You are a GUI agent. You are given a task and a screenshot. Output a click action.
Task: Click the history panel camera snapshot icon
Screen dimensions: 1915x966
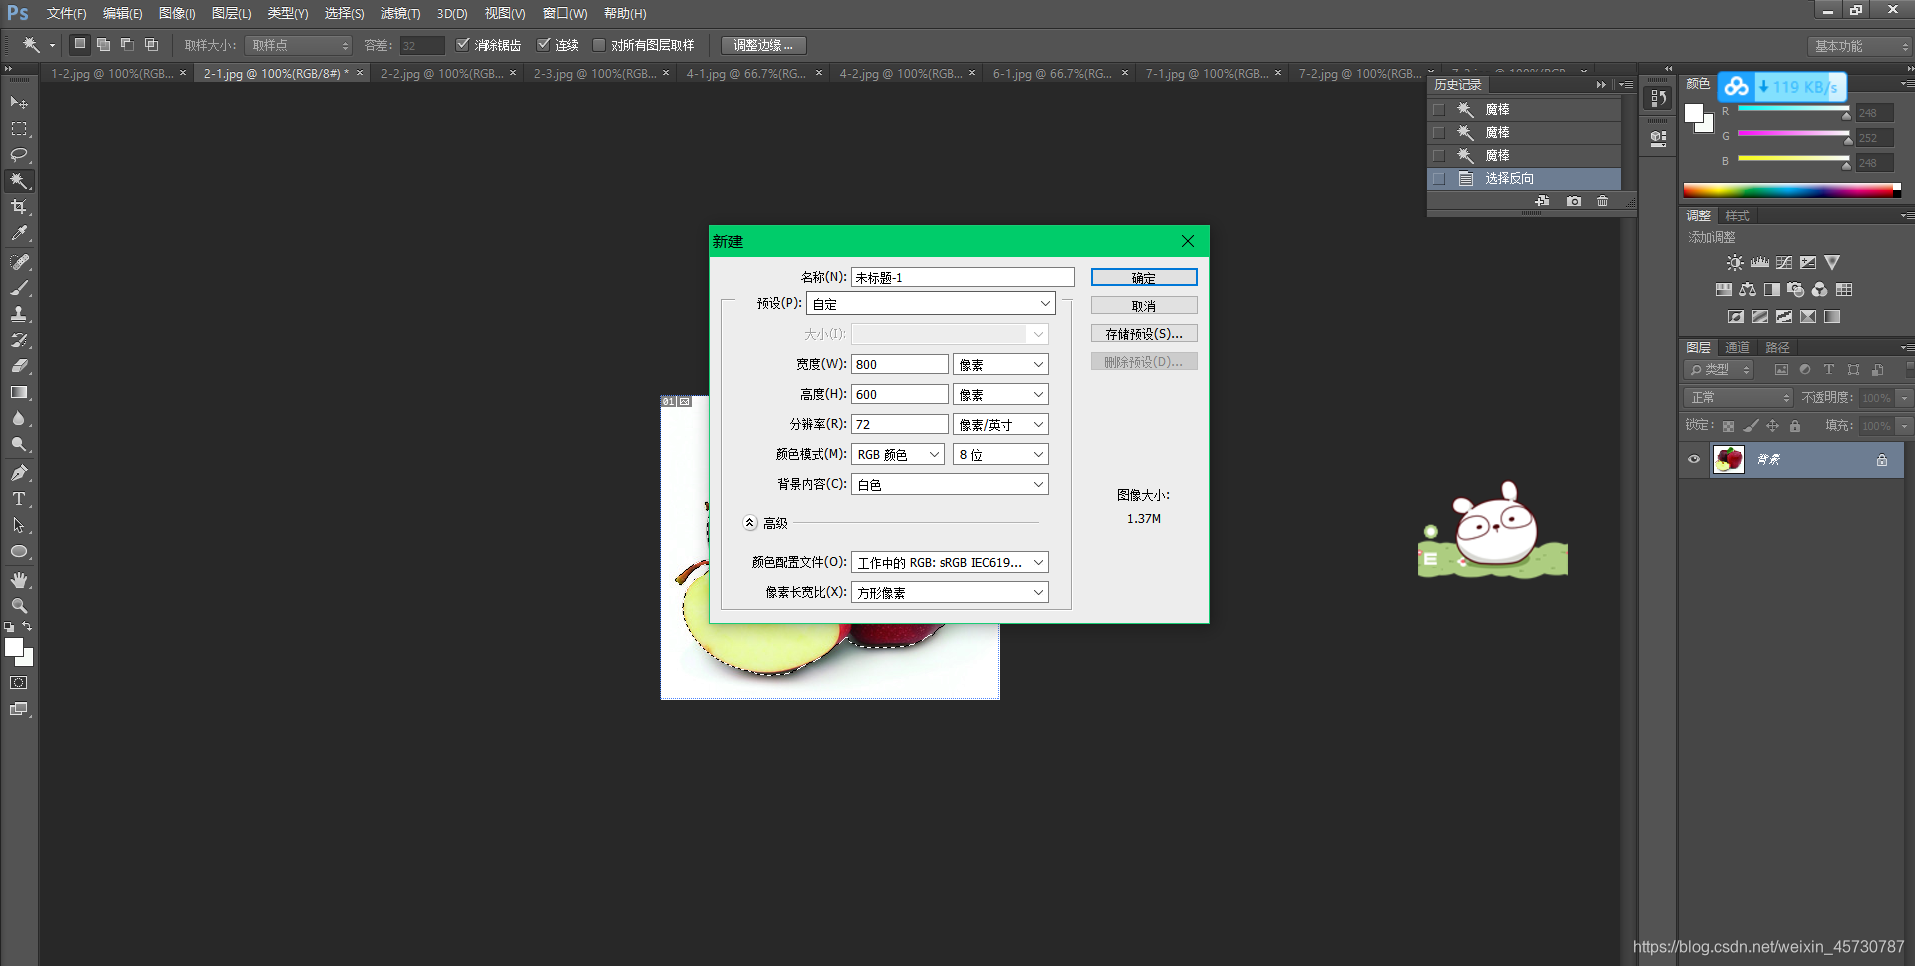point(1574,201)
